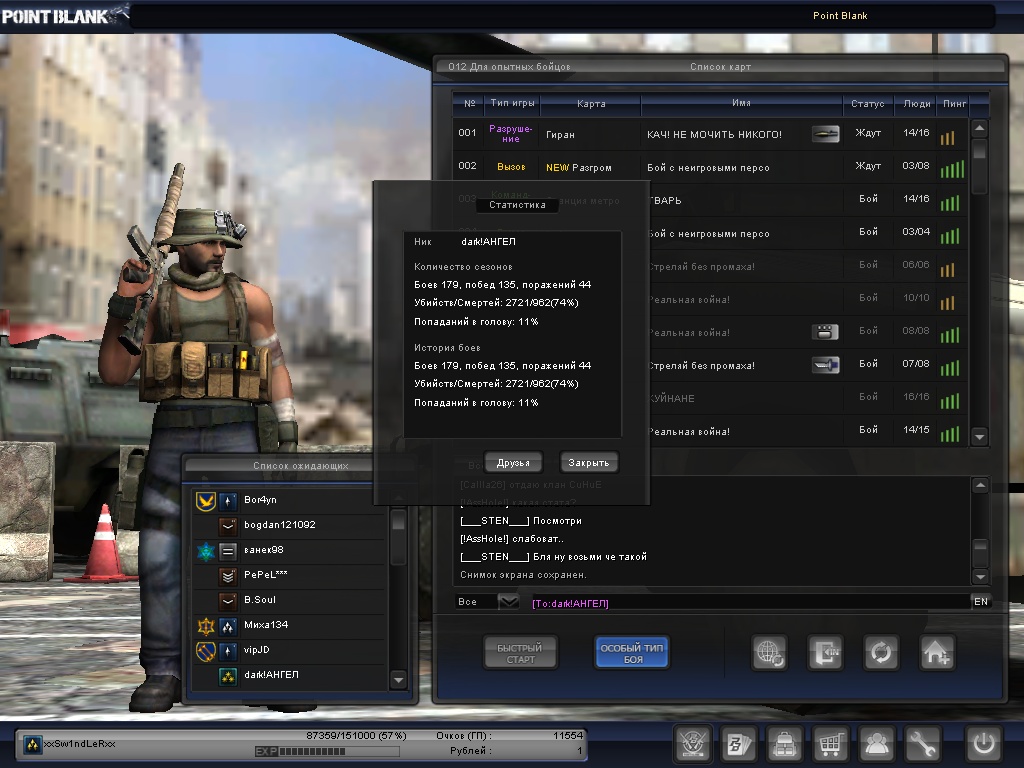Click weapon restriction icon for room 08/08
The width and height of the screenshot is (1024, 768).
coord(825,332)
